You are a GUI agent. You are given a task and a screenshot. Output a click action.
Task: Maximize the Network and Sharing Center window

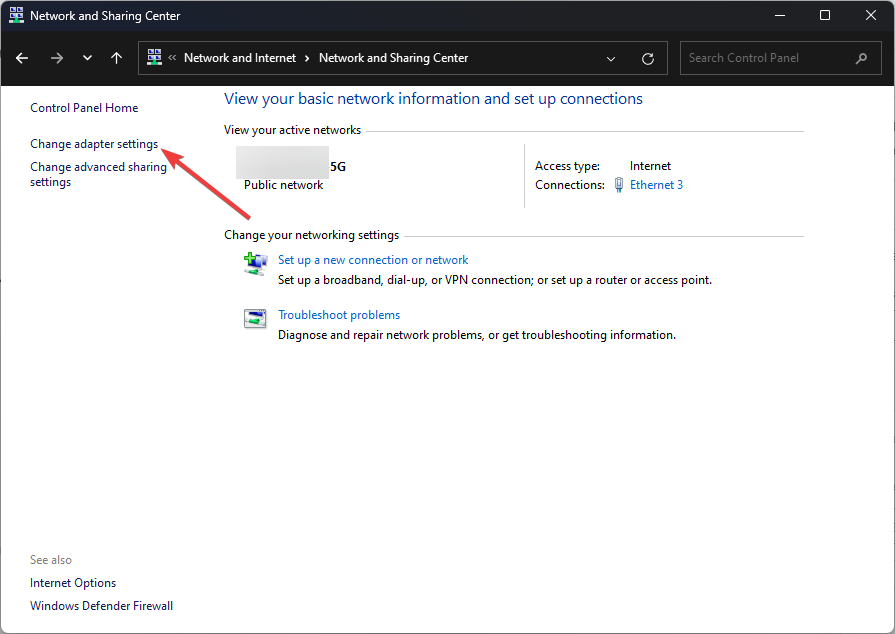[x=825, y=15]
